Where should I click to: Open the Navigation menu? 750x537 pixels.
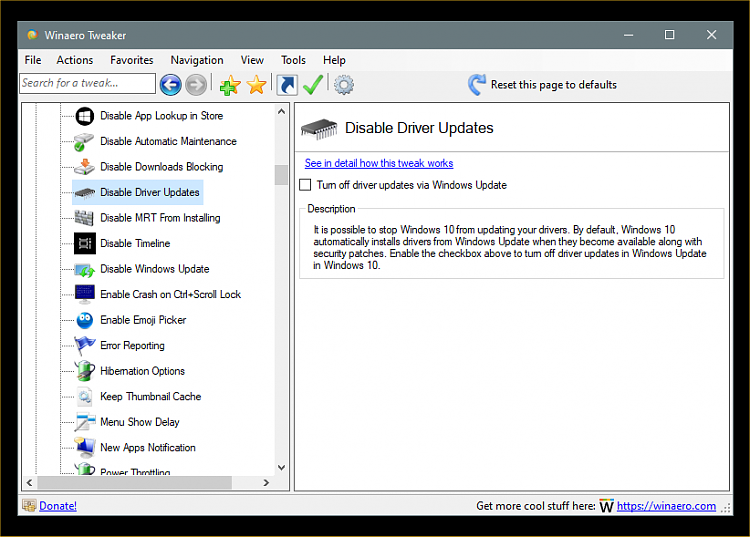197,60
